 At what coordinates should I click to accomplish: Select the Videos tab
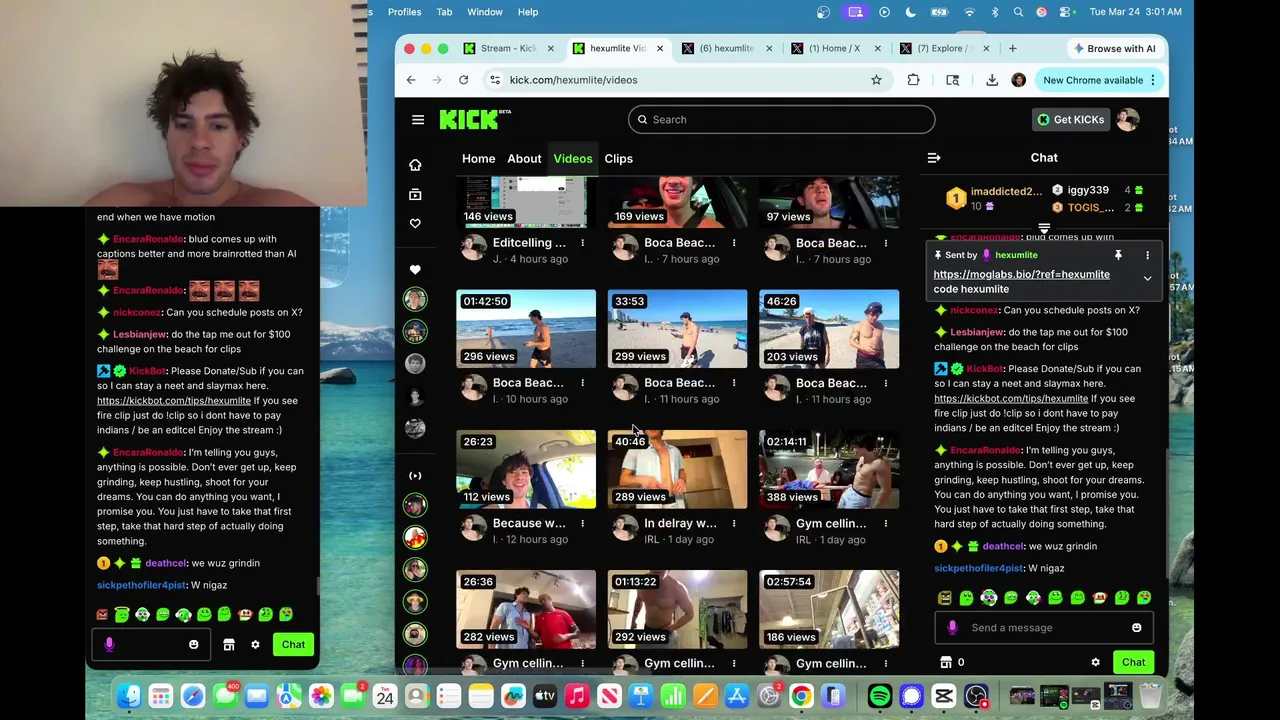(573, 158)
